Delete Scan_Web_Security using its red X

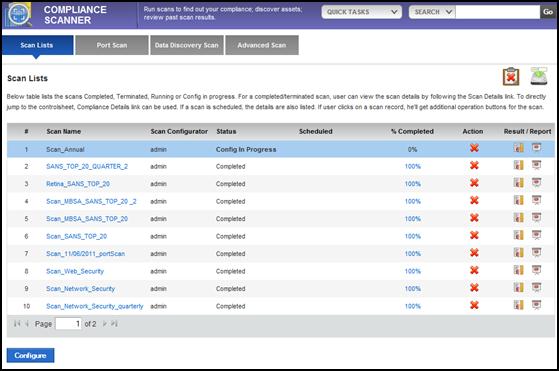click(474, 270)
